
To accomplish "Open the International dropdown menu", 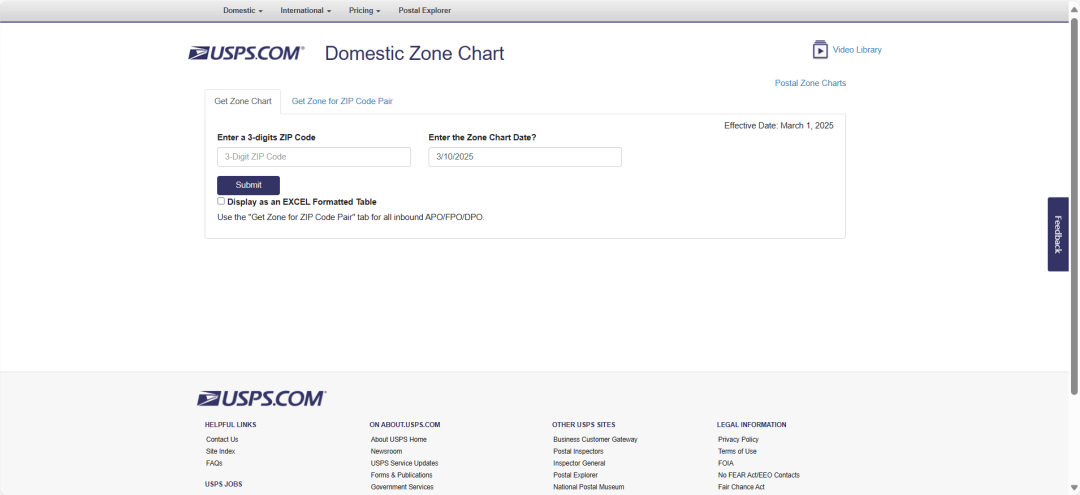I will [x=305, y=10].
